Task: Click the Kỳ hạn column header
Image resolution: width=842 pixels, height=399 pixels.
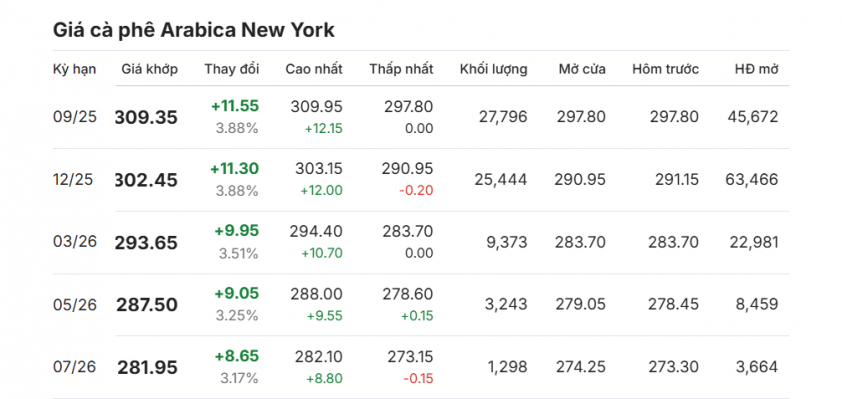Action: 75,69
